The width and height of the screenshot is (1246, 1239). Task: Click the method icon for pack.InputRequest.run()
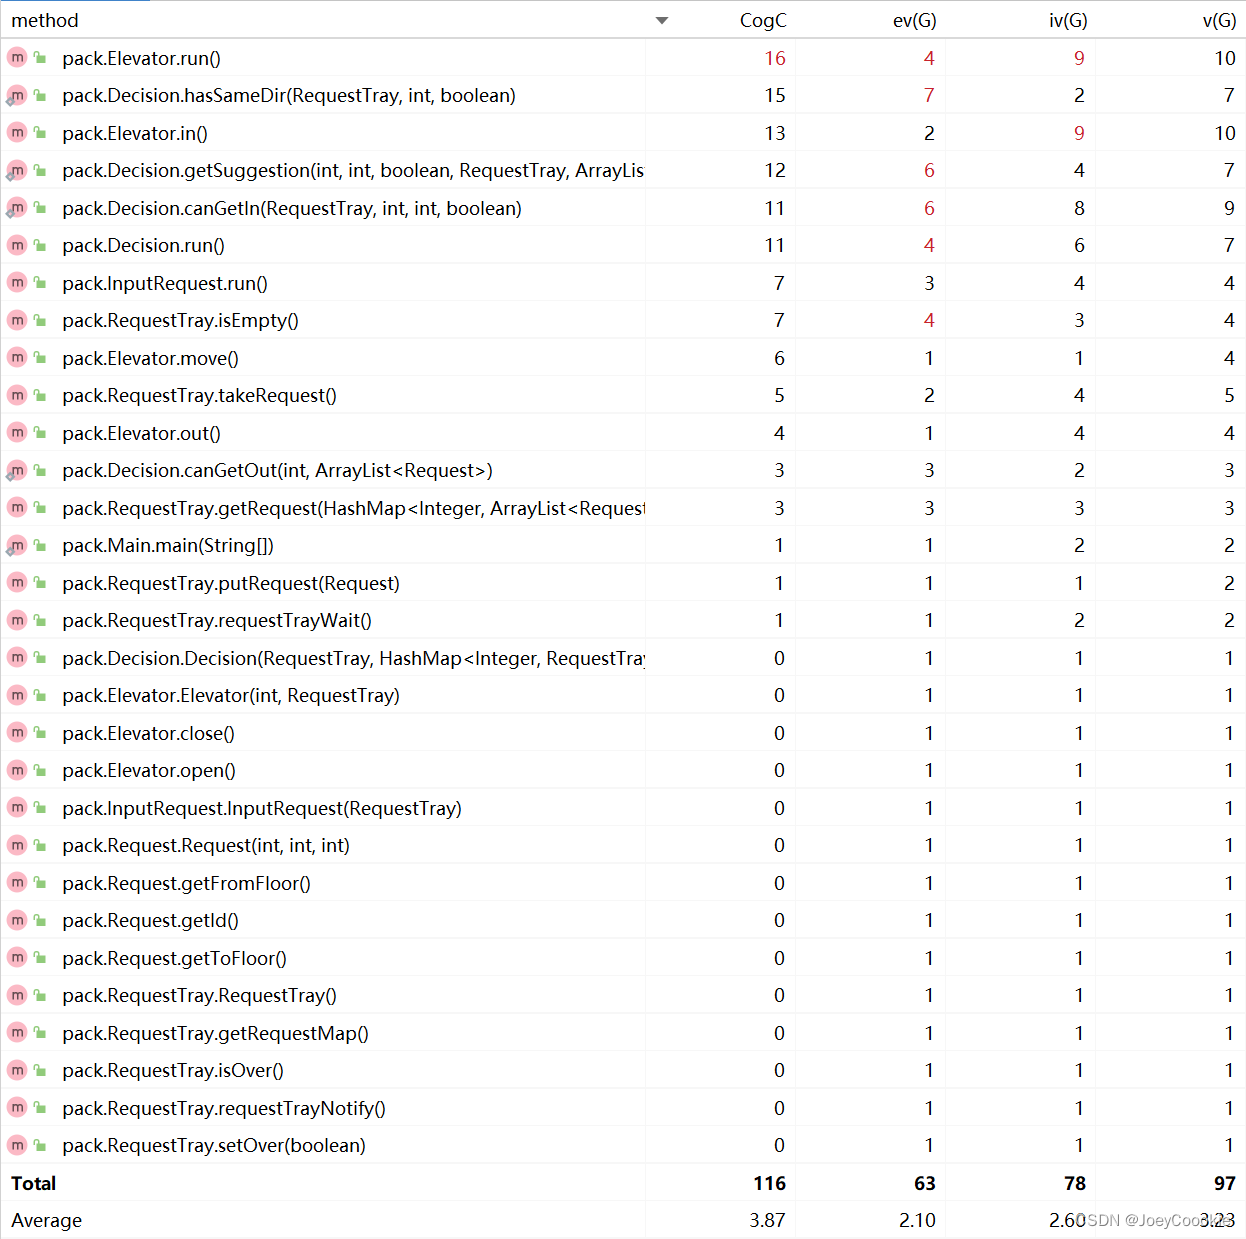(17, 283)
